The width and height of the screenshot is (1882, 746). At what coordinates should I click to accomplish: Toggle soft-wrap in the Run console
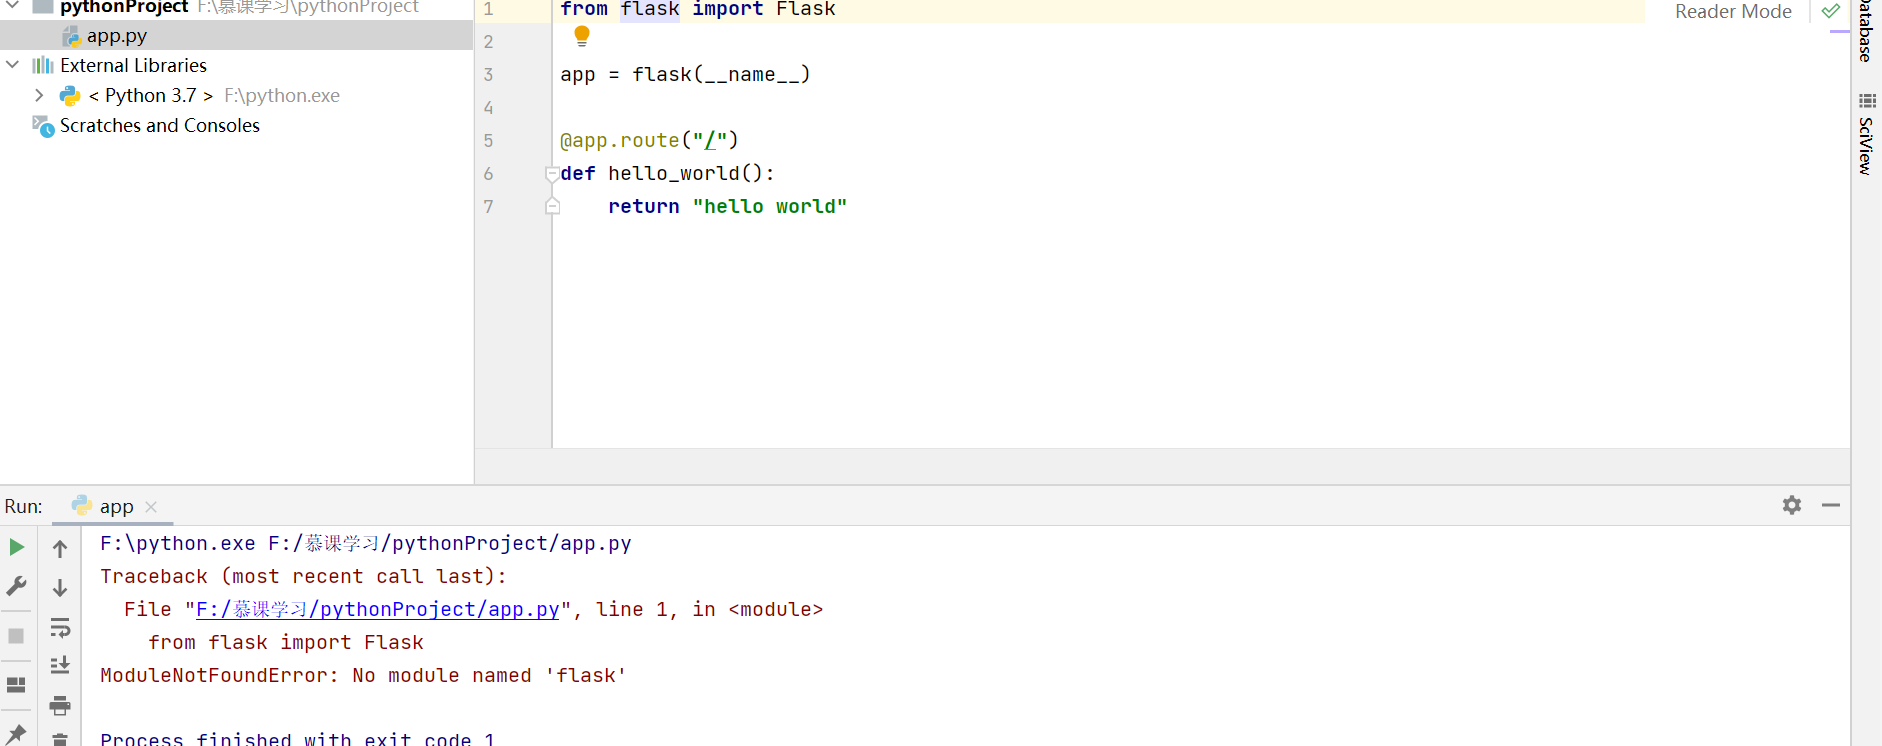click(60, 628)
